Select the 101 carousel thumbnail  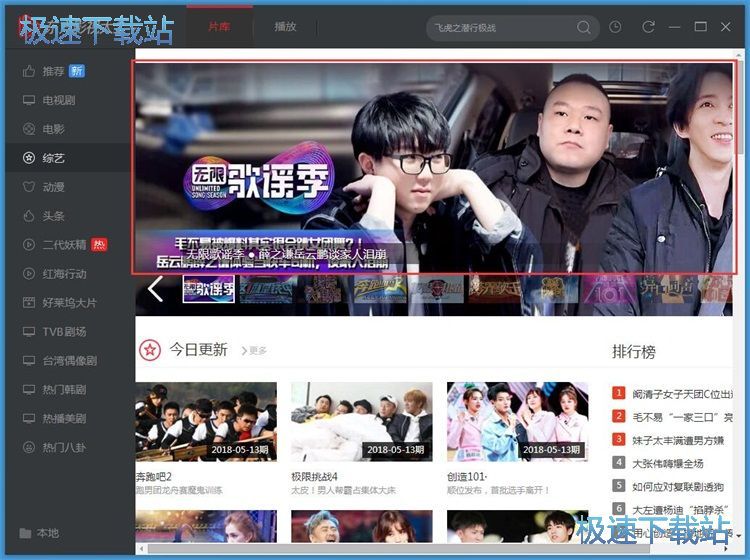point(609,289)
